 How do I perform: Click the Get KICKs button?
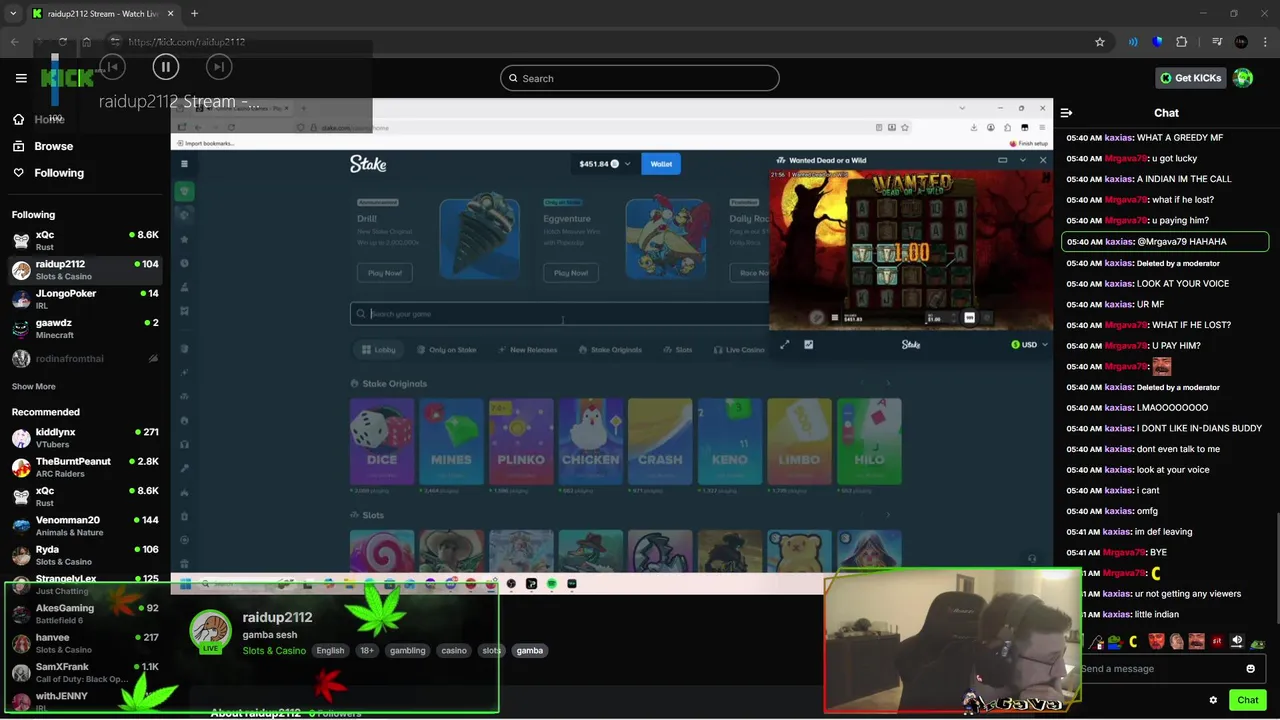tap(1190, 78)
